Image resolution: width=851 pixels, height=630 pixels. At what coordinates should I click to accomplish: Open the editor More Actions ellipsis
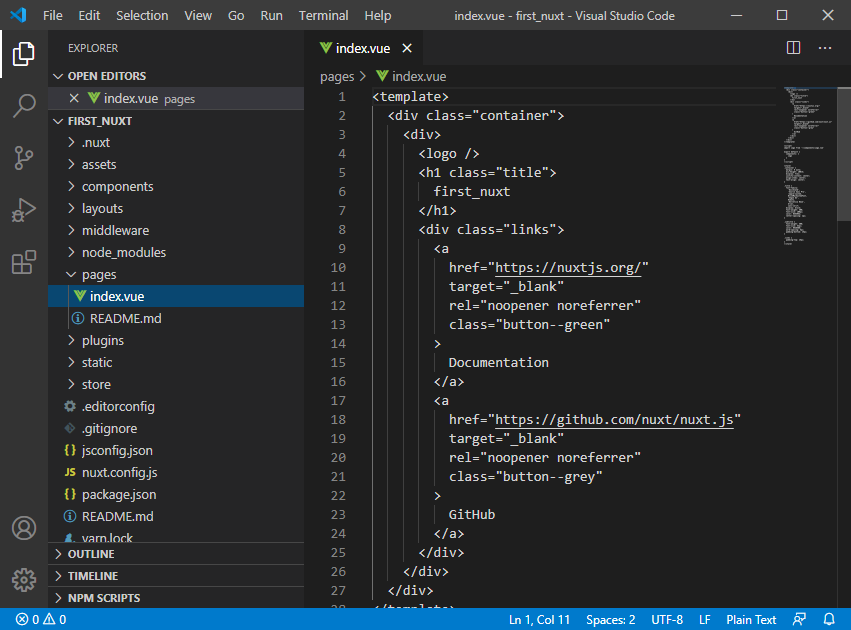point(825,48)
